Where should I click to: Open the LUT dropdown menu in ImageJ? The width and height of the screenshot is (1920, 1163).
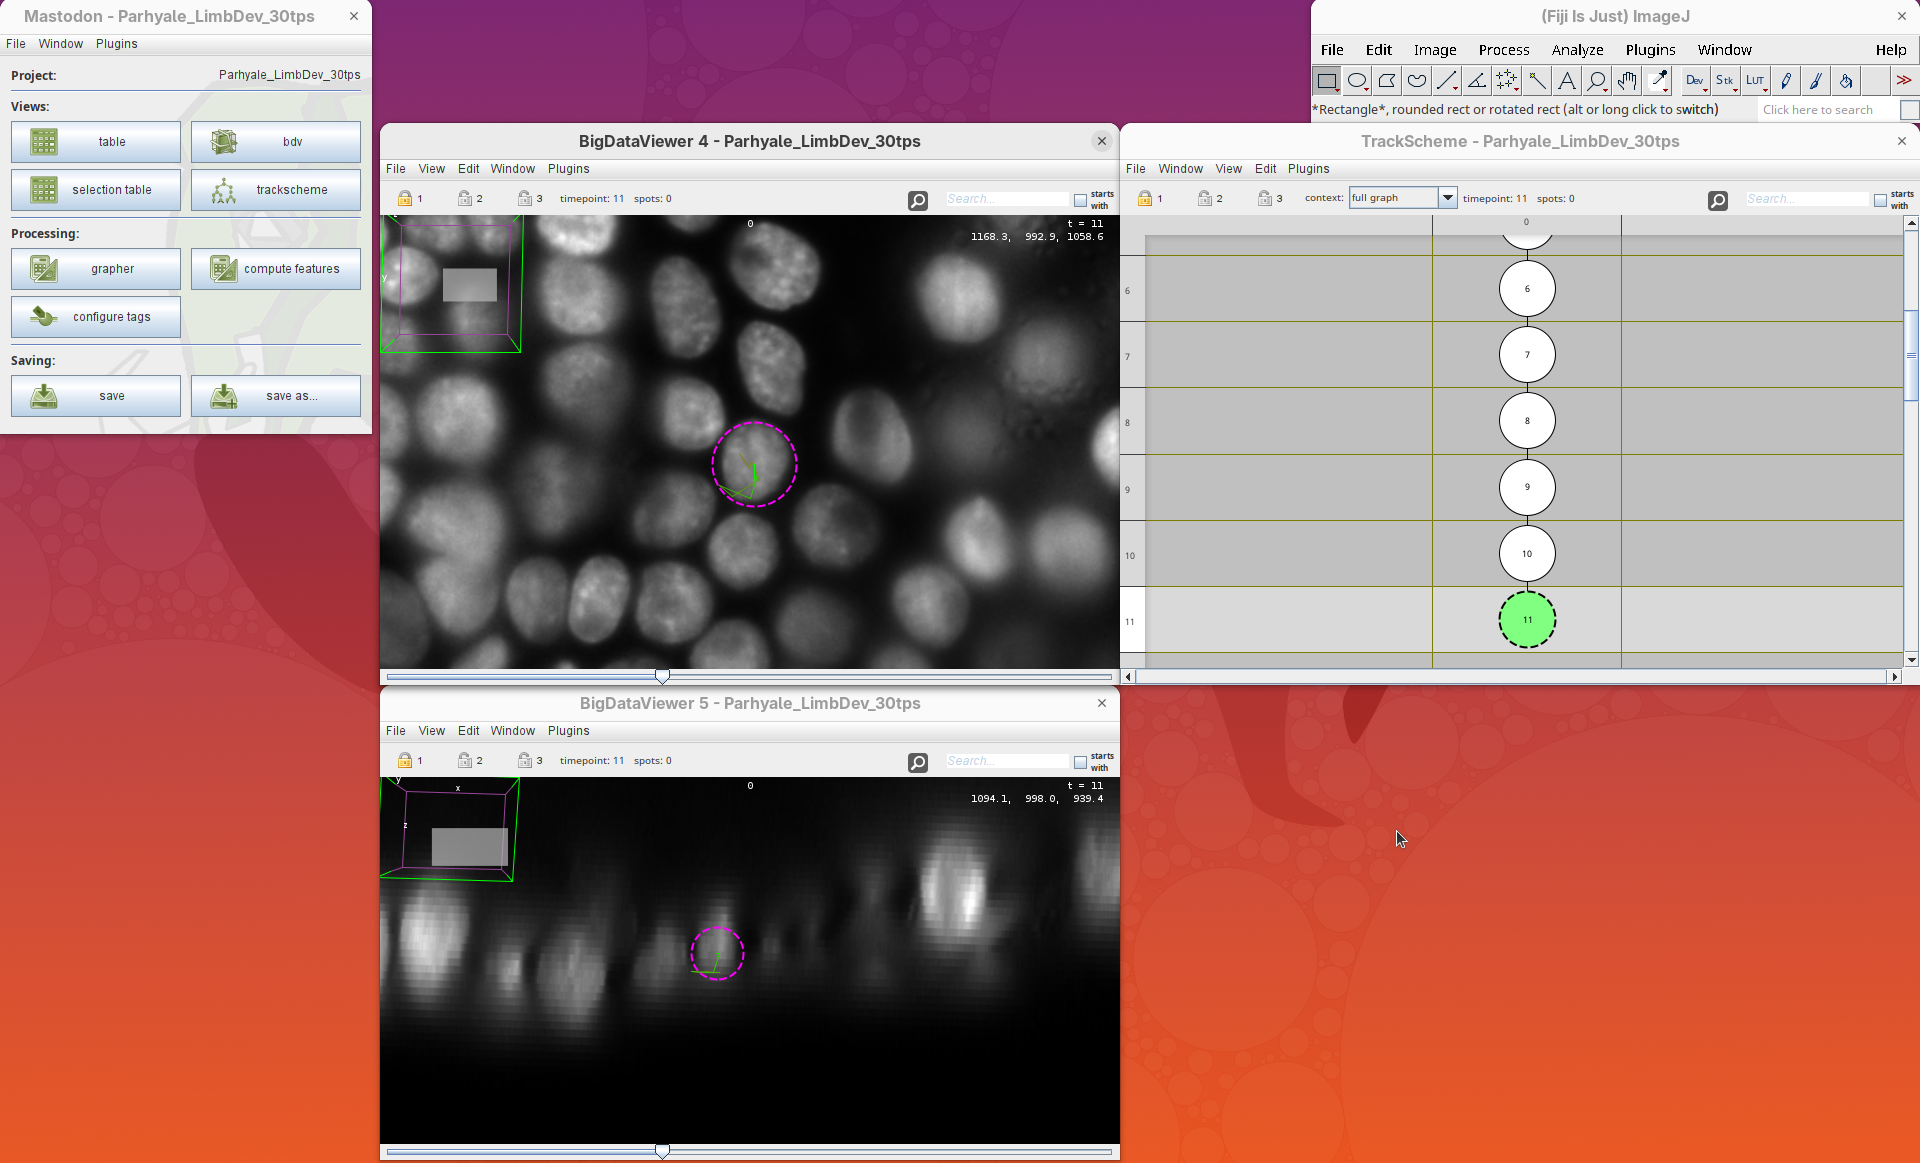[x=1756, y=81]
